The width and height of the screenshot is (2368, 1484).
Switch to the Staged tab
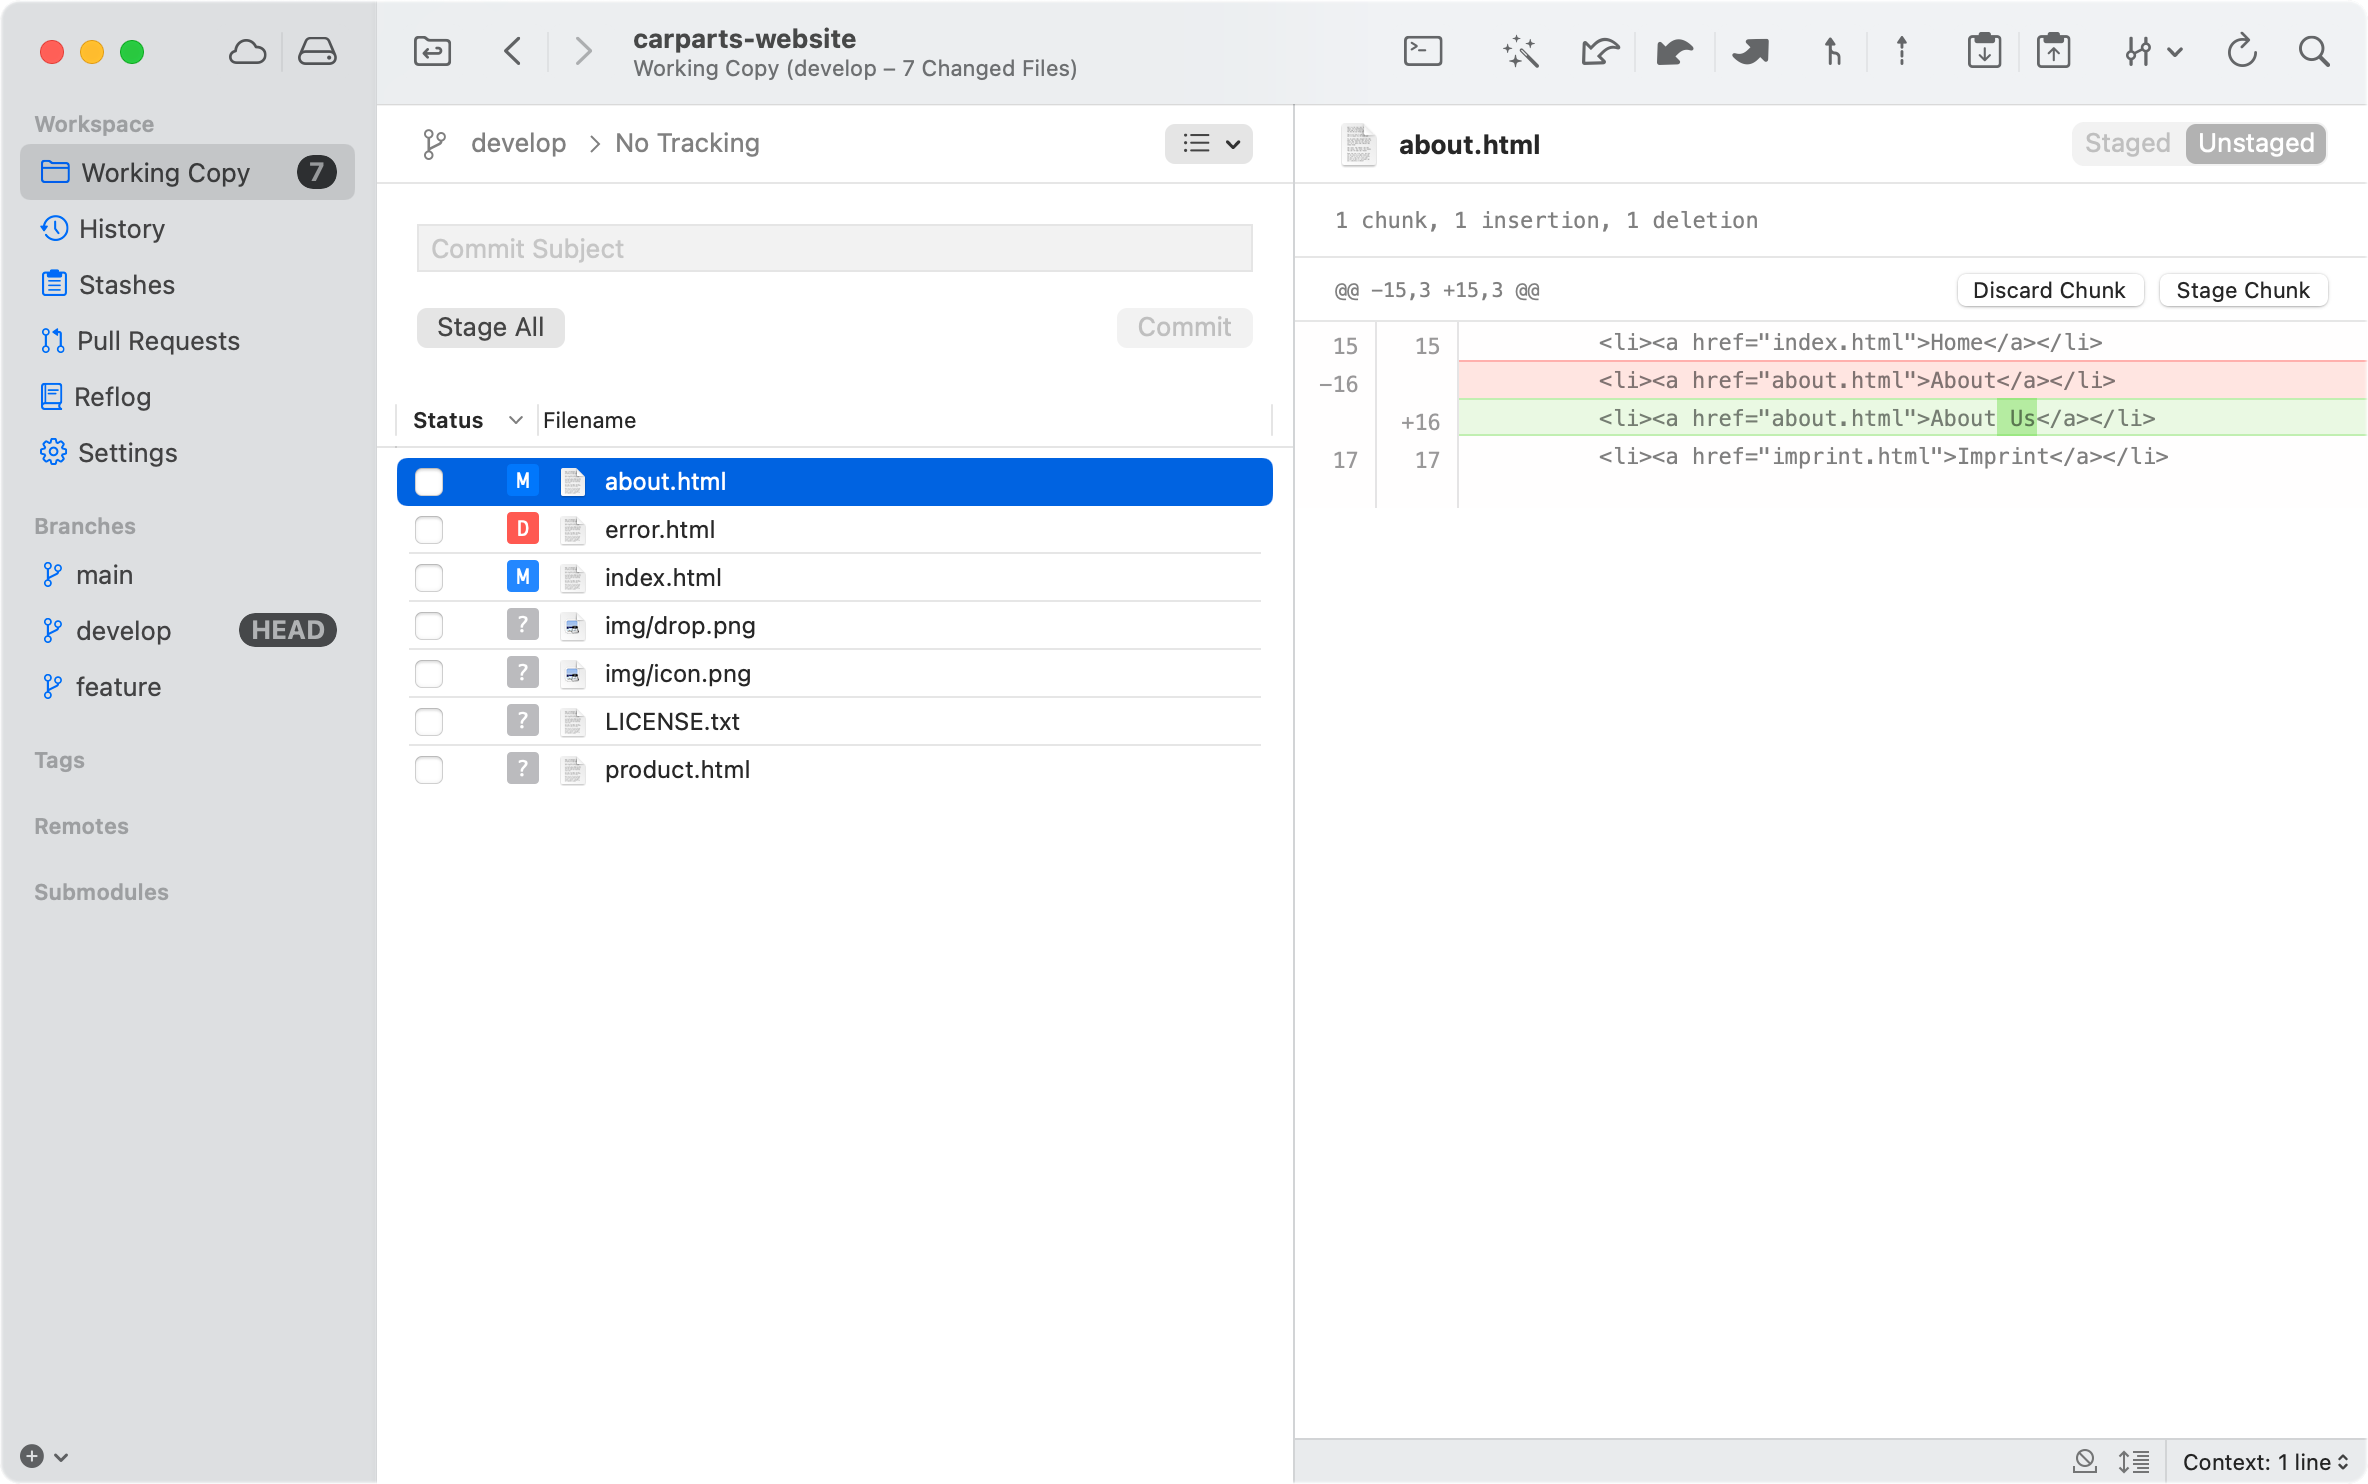[2127, 144]
